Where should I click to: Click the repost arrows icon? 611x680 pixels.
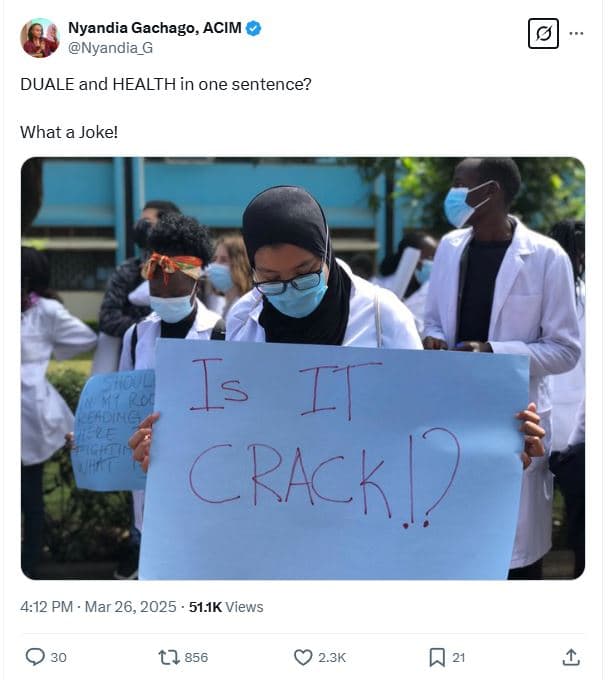pos(169,657)
